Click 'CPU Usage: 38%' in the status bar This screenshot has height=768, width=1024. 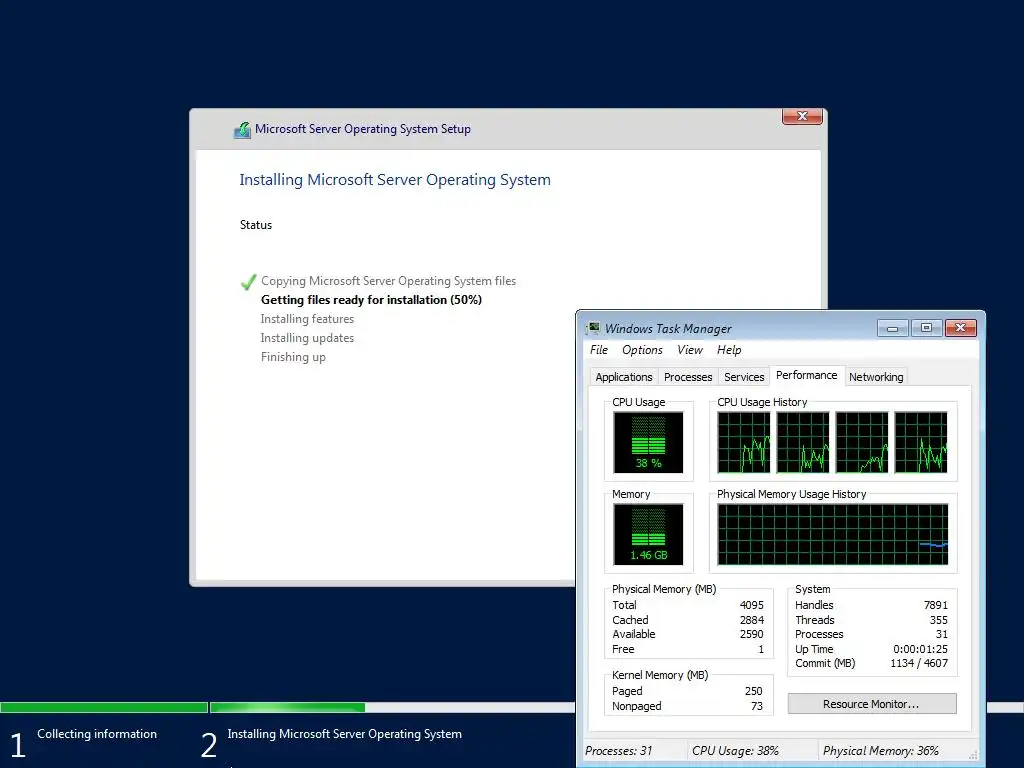pos(735,751)
